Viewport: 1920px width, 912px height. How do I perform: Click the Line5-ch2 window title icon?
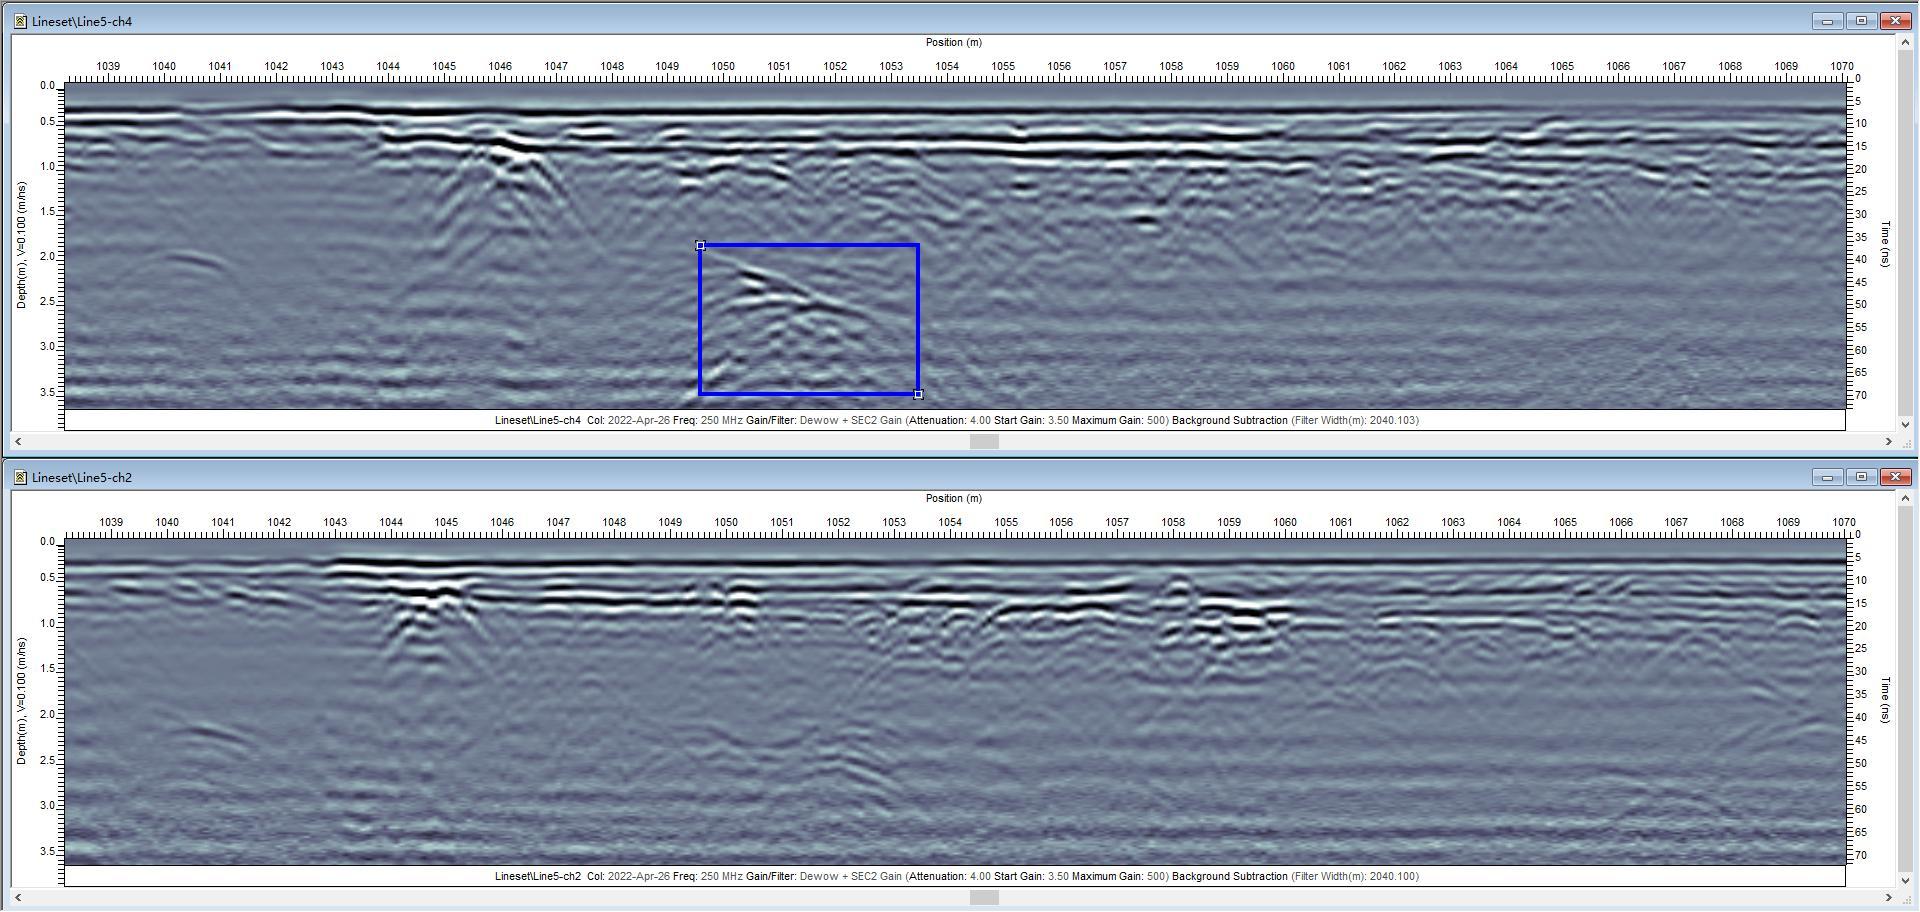click(x=20, y=477)
